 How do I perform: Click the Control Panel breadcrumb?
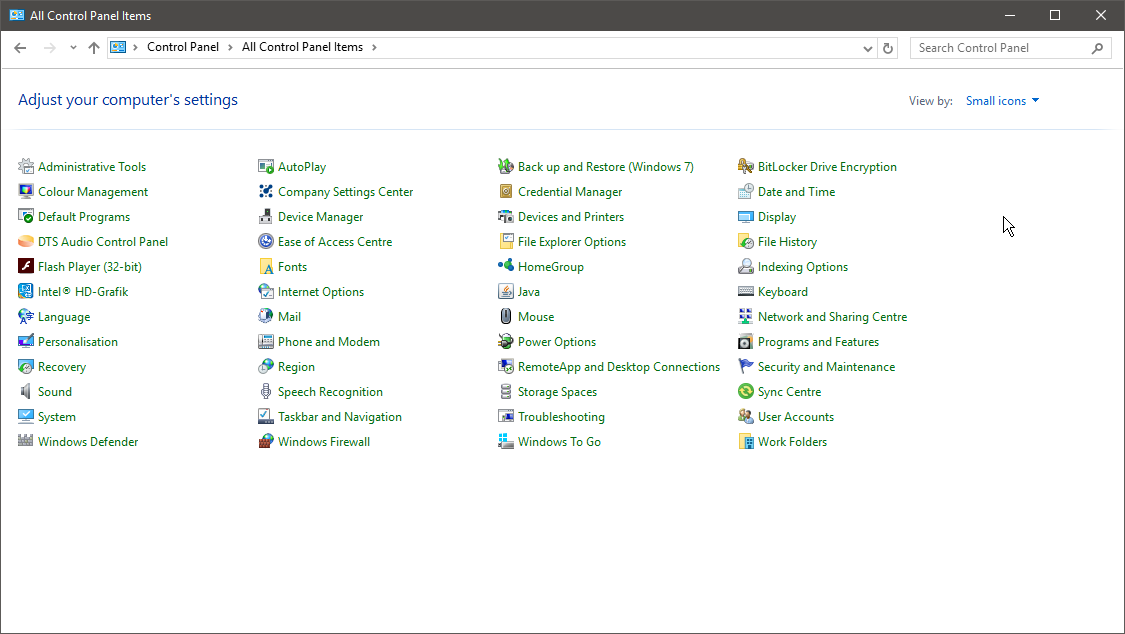point(183,47)
